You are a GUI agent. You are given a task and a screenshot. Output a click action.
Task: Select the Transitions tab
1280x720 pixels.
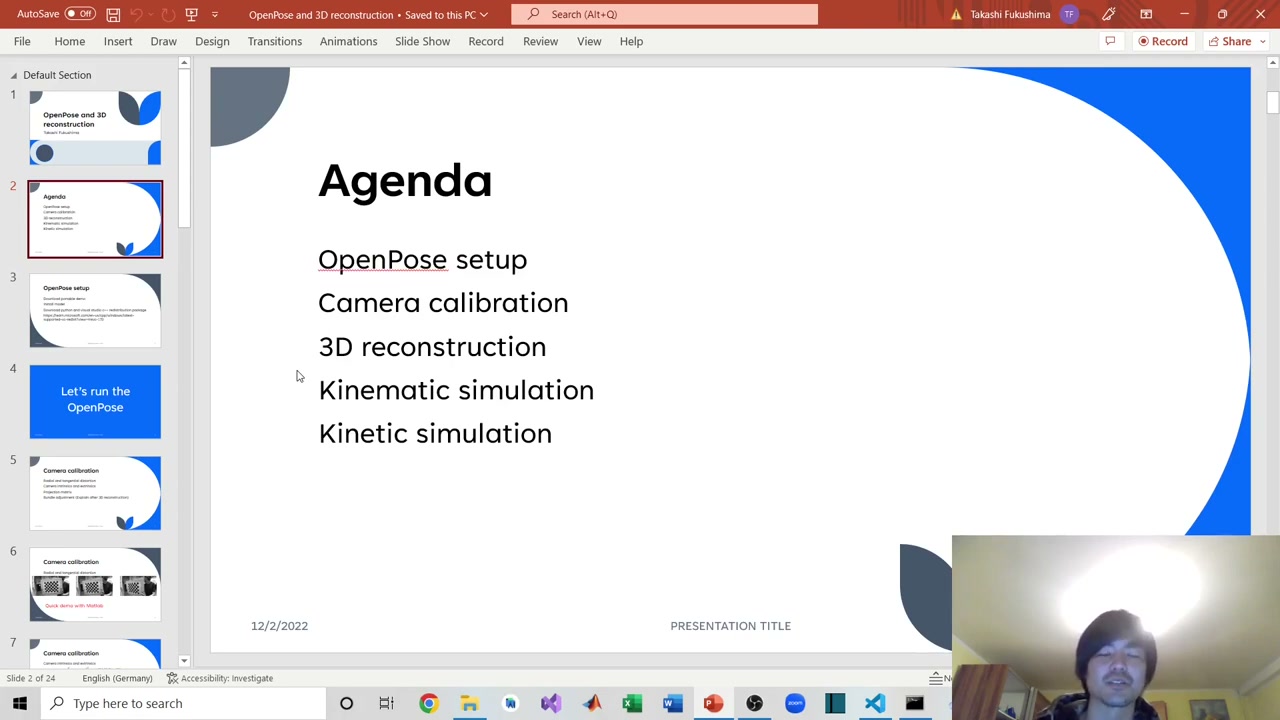tap(275, 41)
